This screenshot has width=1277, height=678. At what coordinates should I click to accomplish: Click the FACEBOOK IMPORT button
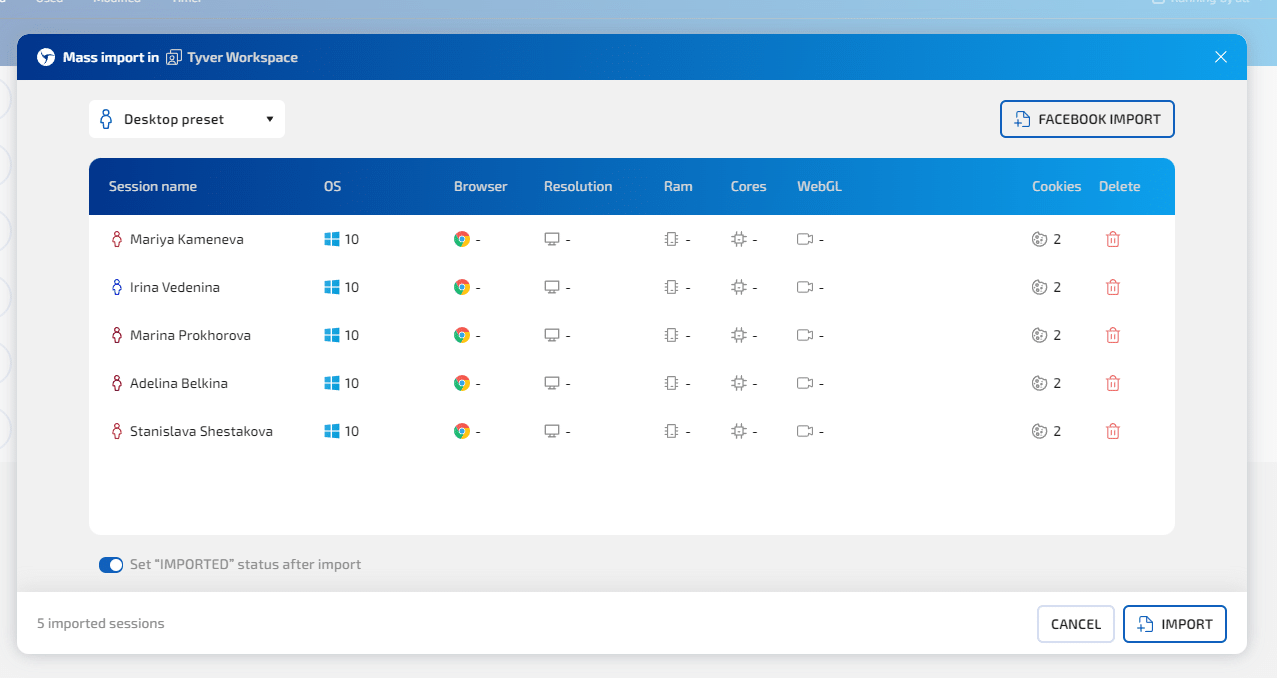[1087, 119]
